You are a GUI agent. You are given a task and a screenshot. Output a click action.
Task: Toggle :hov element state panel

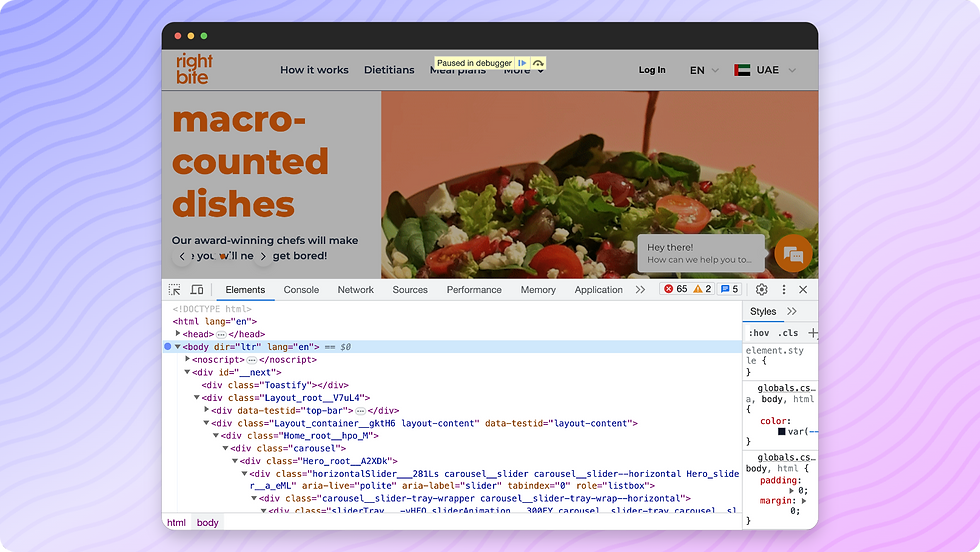[x=759, y=333]
